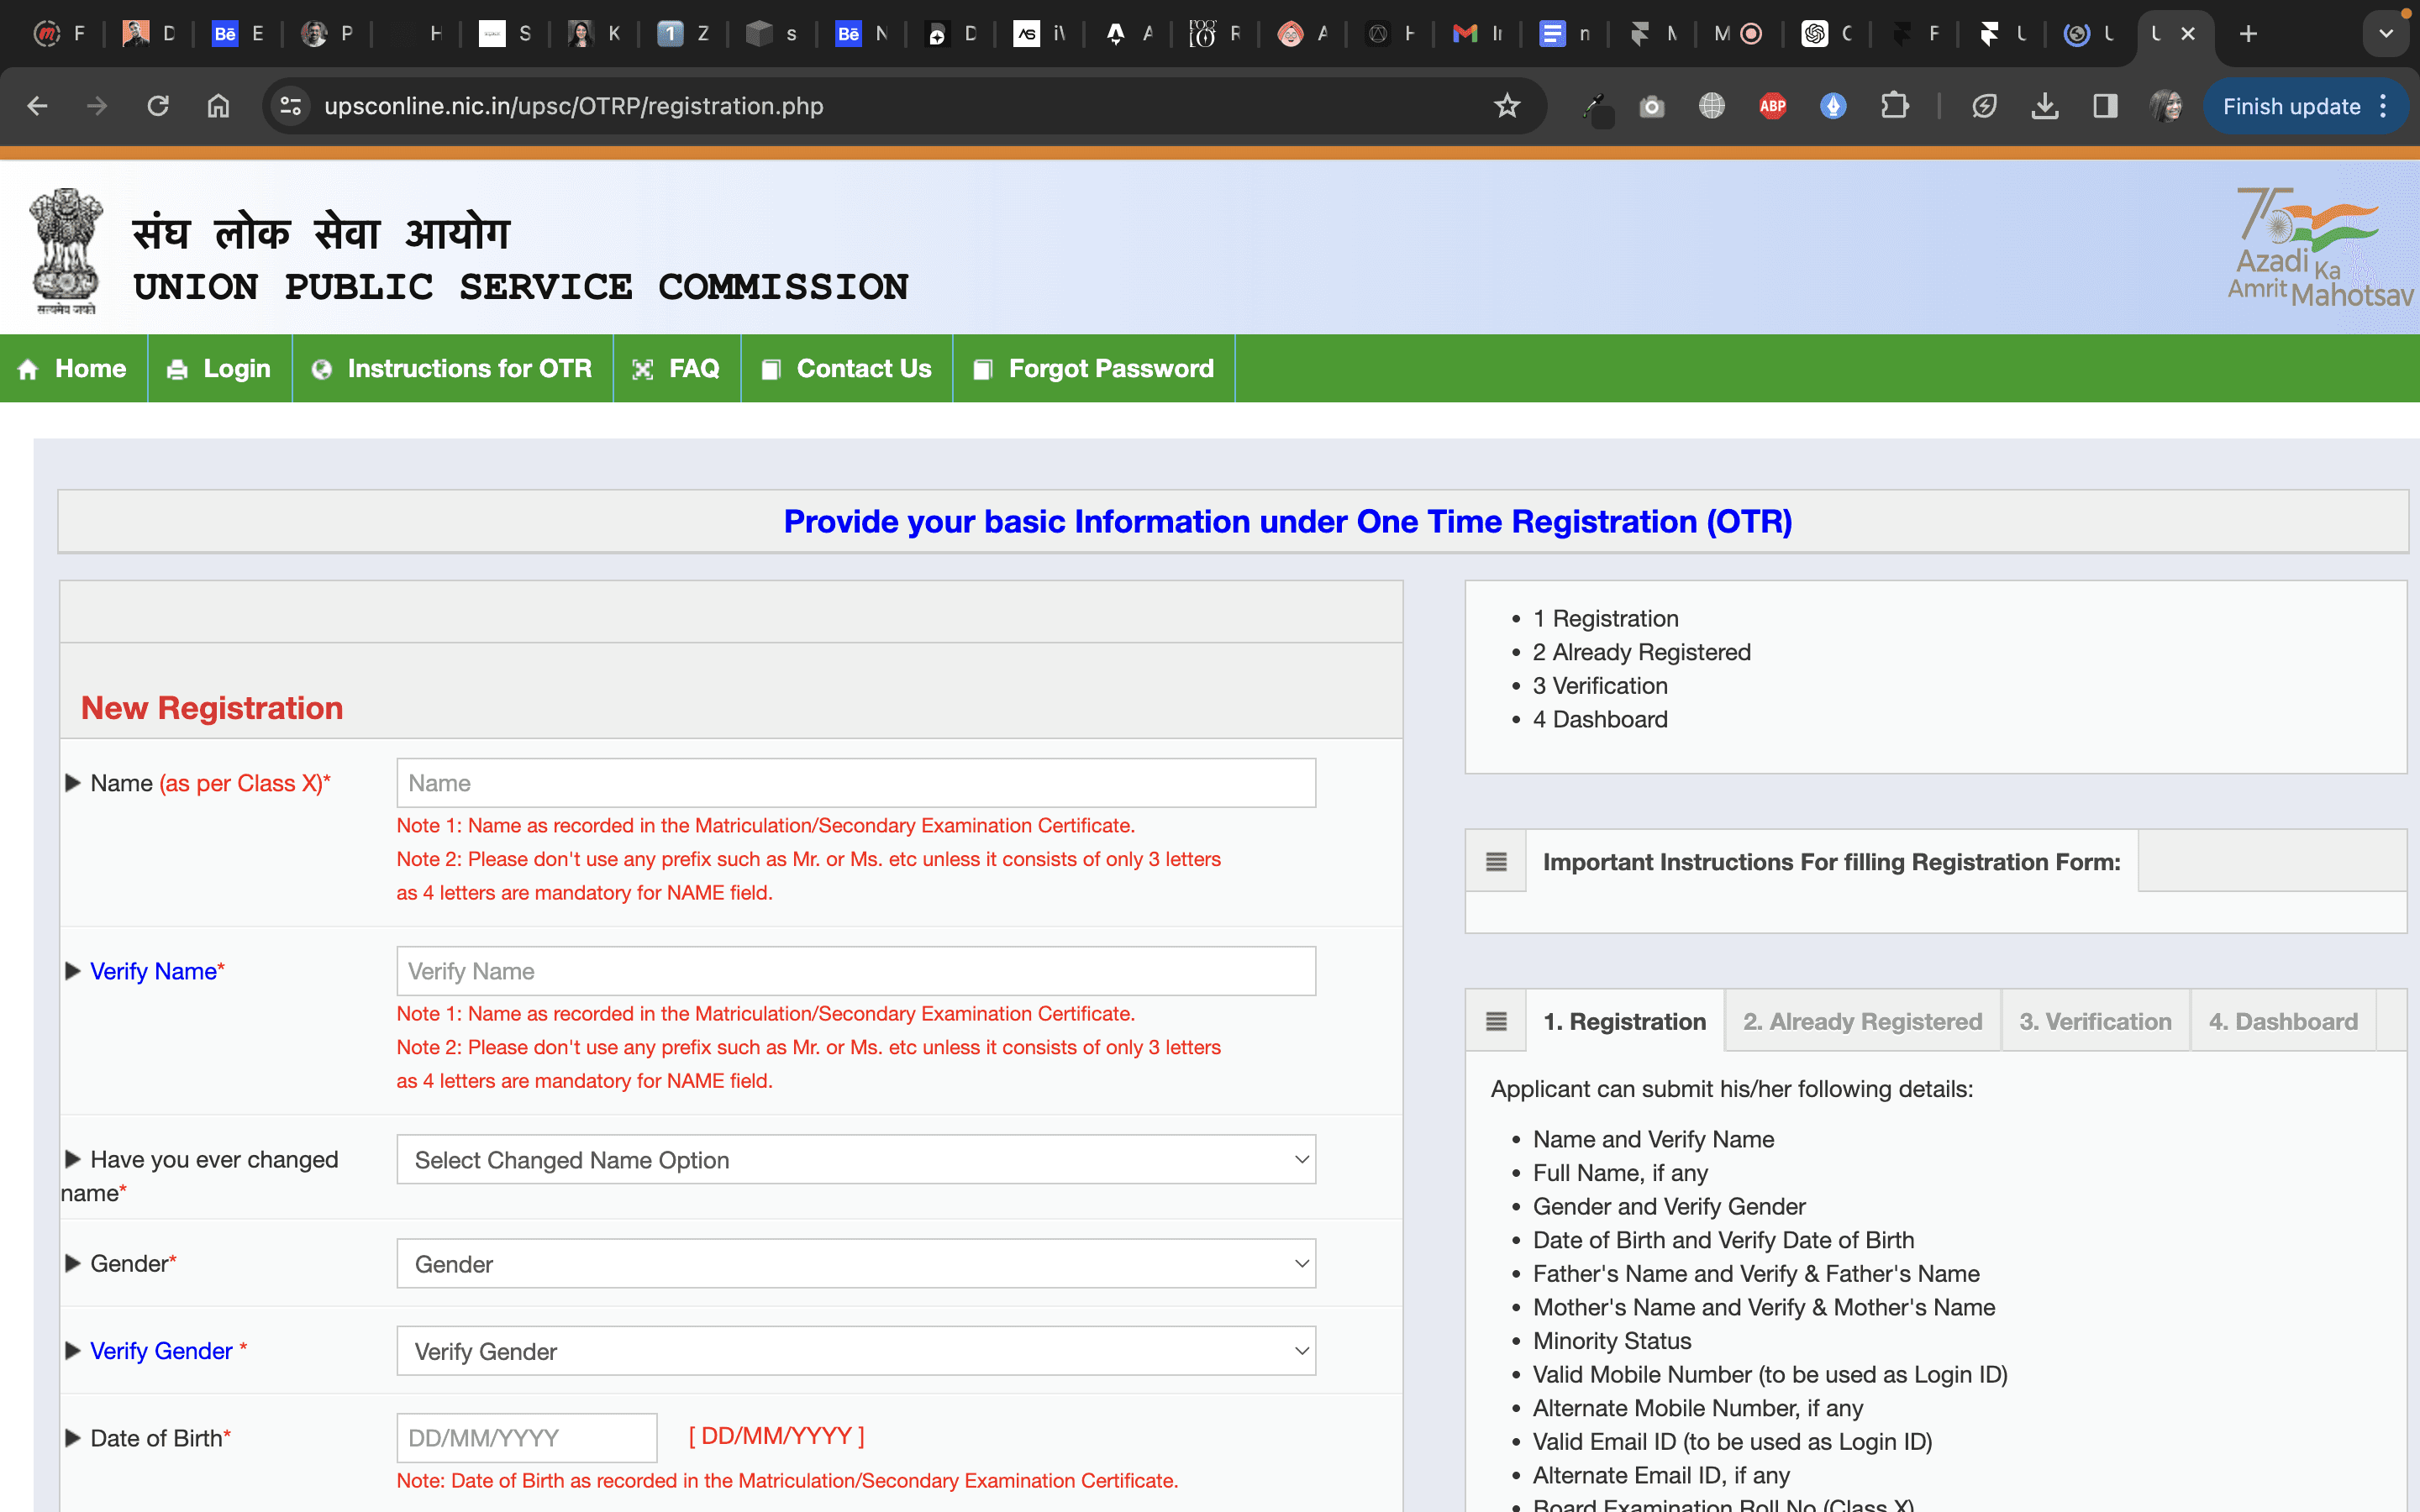Click the Name input field

(x=856, y=783)
